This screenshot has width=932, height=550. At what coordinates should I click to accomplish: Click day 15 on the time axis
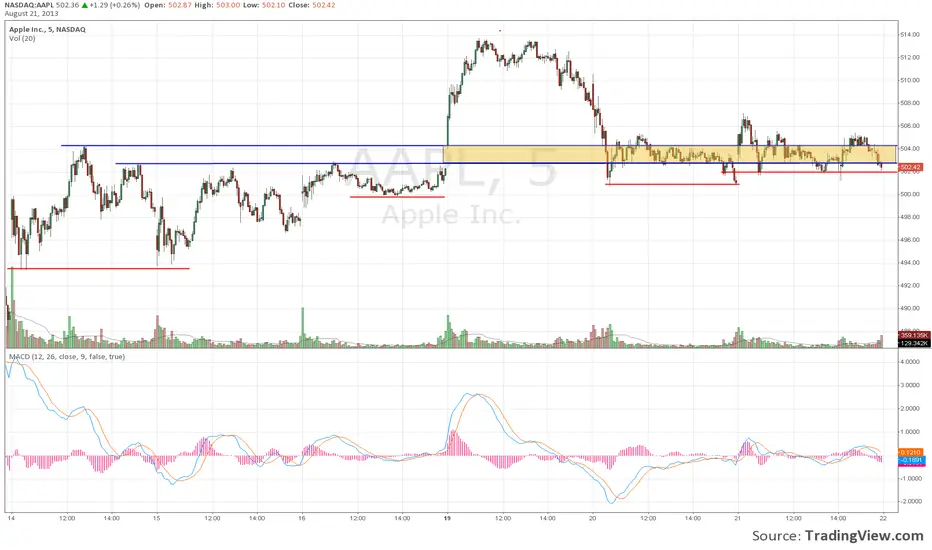point(156,518)
